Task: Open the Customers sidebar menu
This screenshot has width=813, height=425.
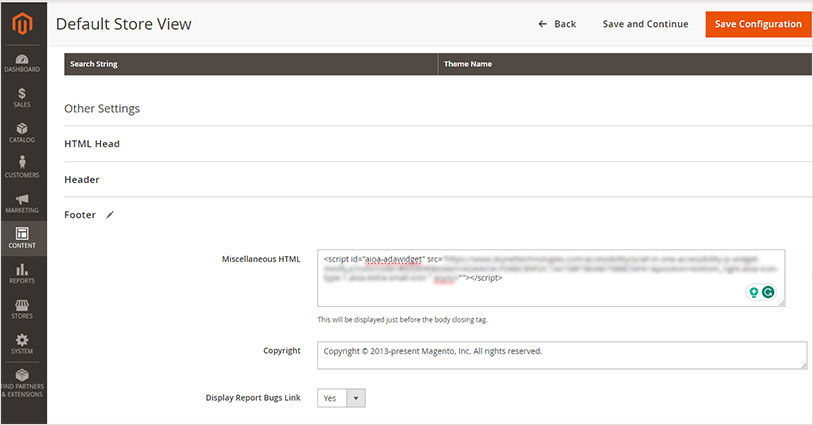Action: (22, 168)
